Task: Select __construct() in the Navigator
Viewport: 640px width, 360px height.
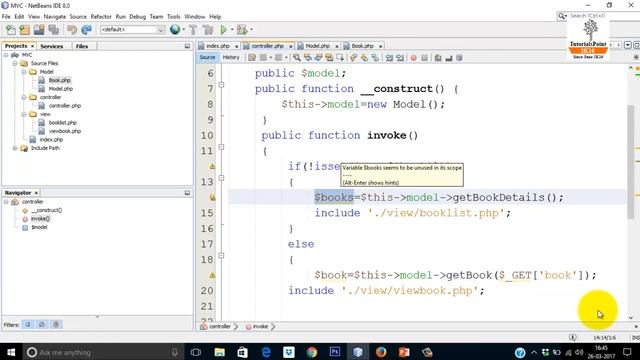Action: click(47, 210)
